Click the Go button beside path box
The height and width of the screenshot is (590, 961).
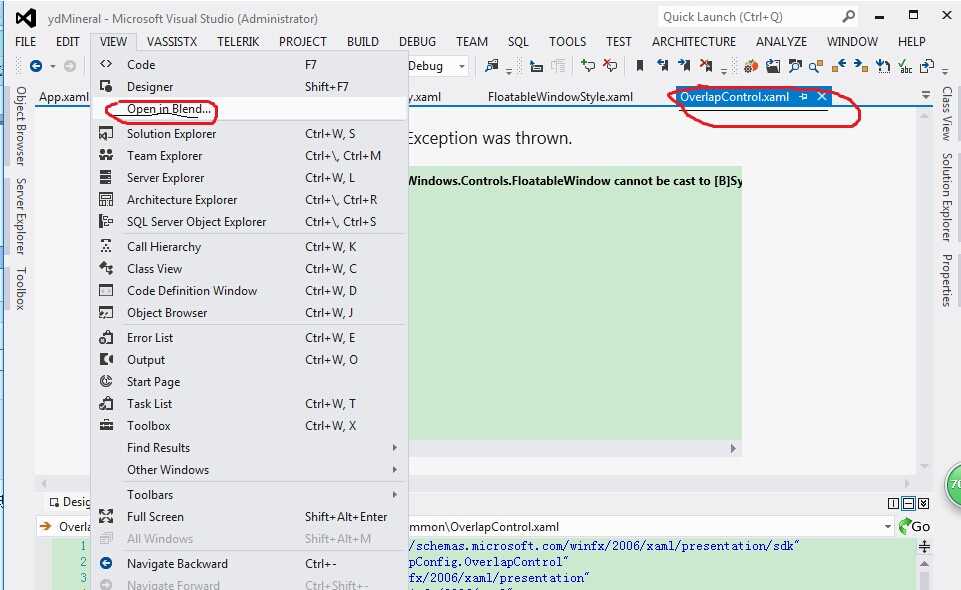pyautogui.click(x=914, y=526)
